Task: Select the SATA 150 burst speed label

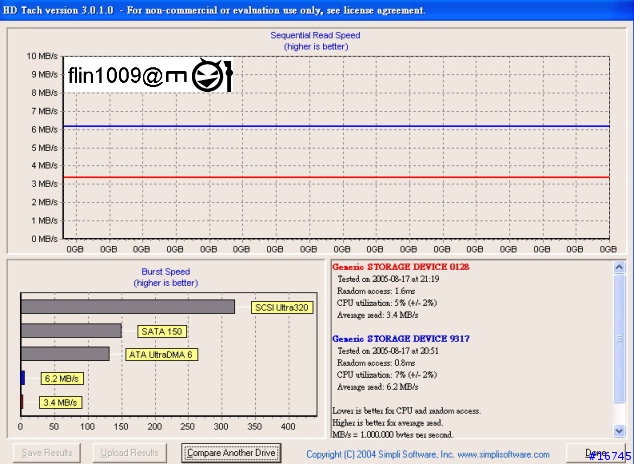Action: point(162,331)
